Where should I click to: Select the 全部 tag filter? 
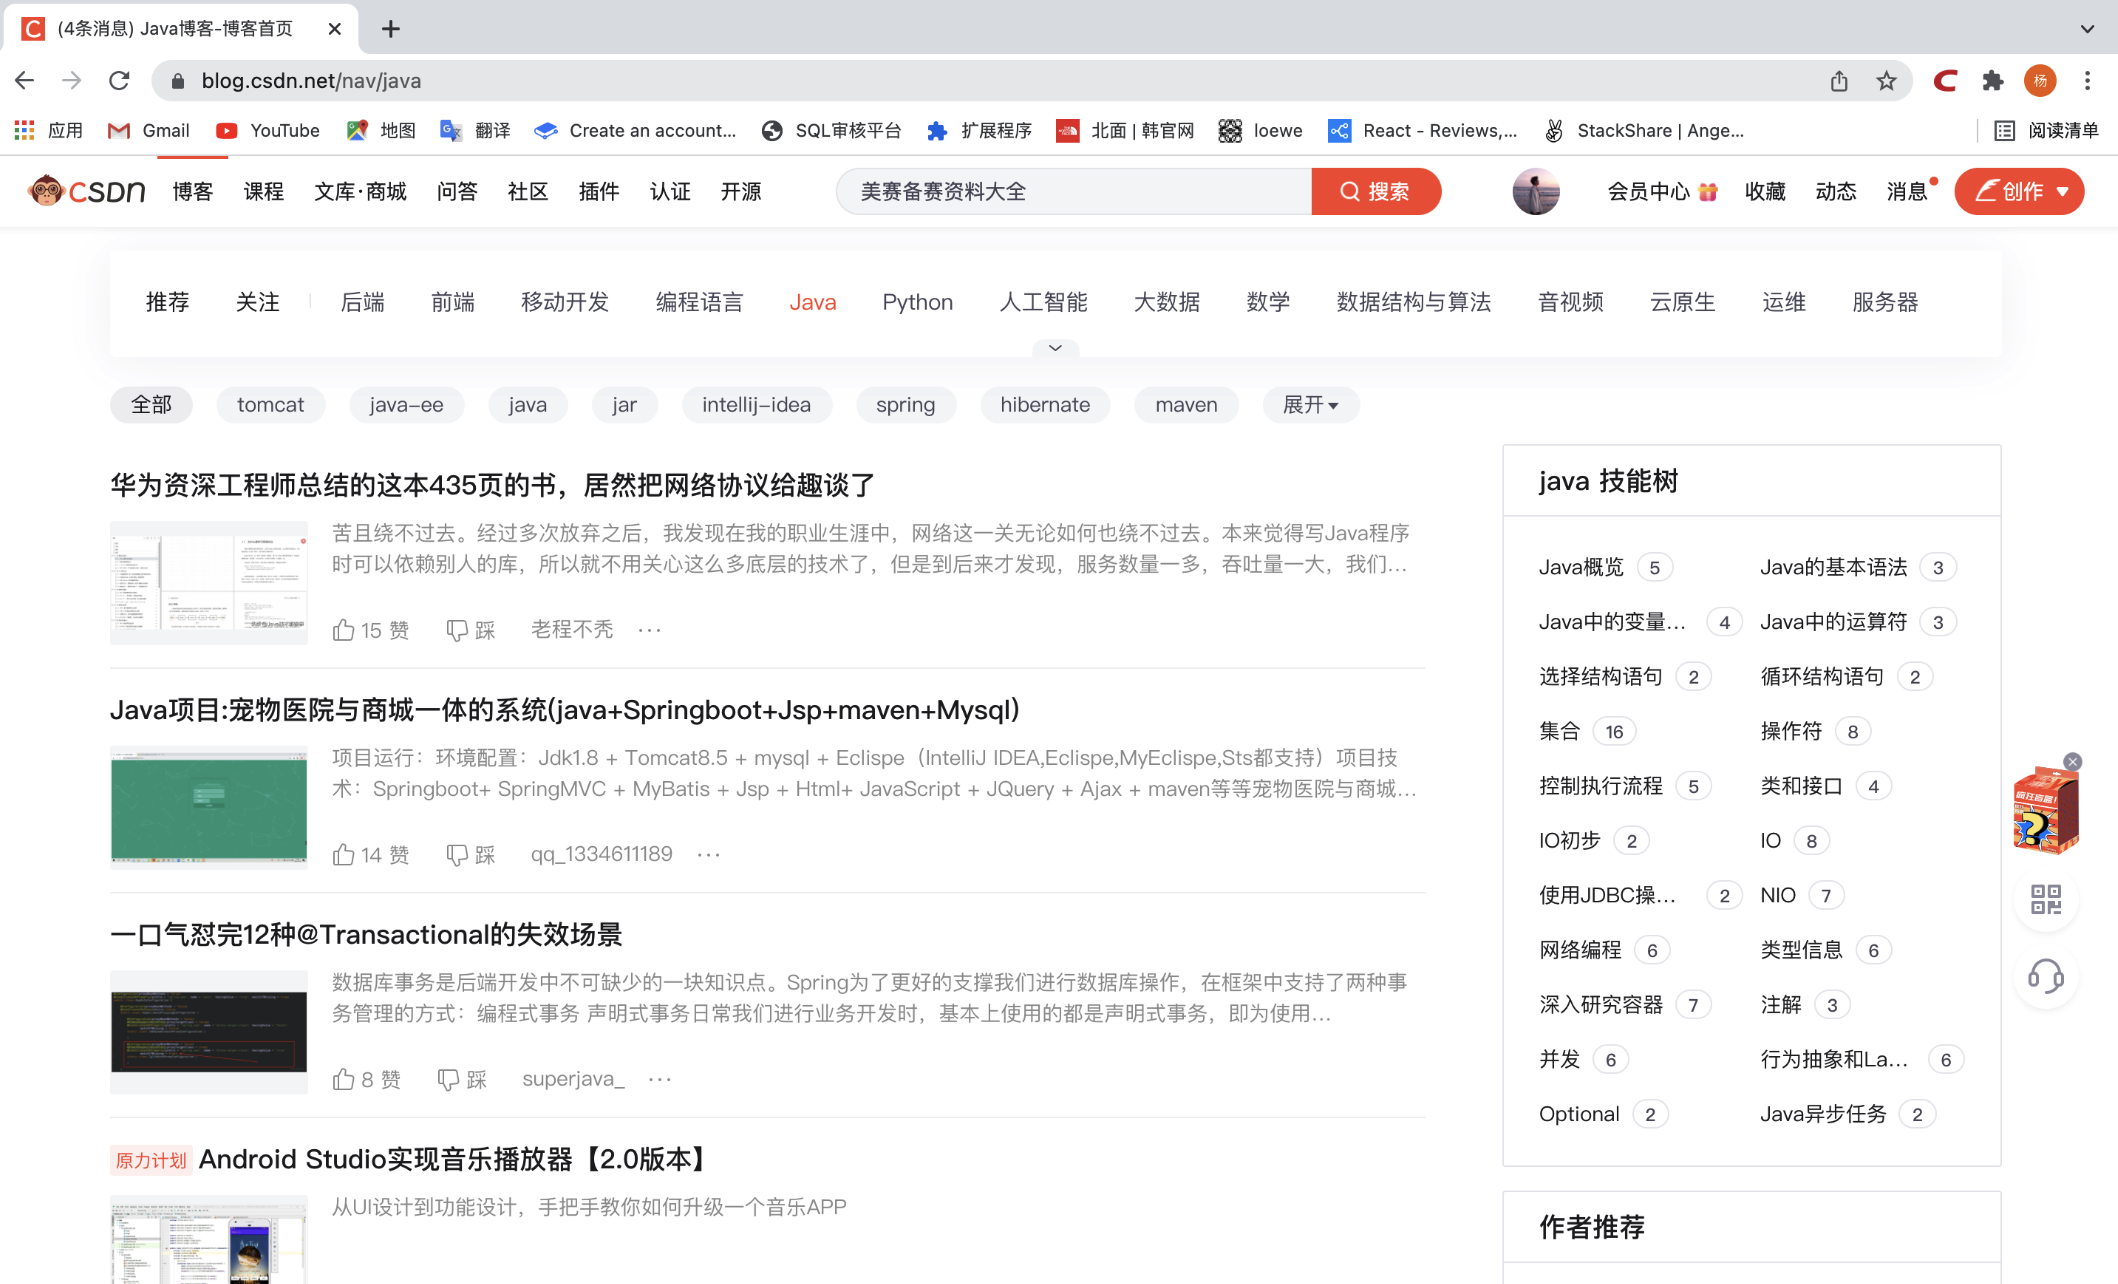(151, 405)
